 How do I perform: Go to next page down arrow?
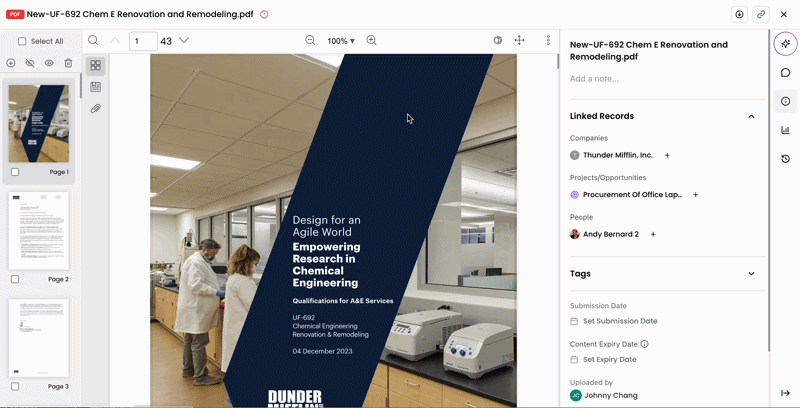click(184, 40)
